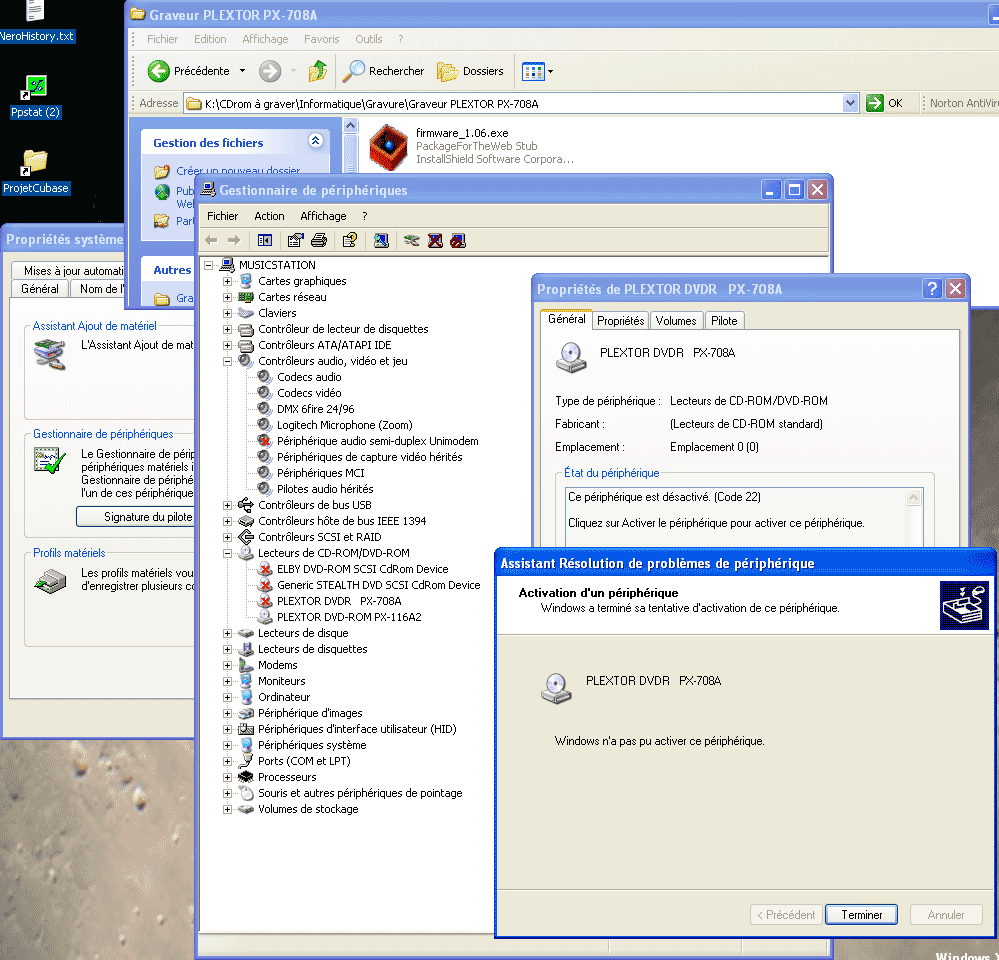Open the Affichage menu in Gestionnaire de périphériques
999x960 pixels.
[x=323, y=216]
